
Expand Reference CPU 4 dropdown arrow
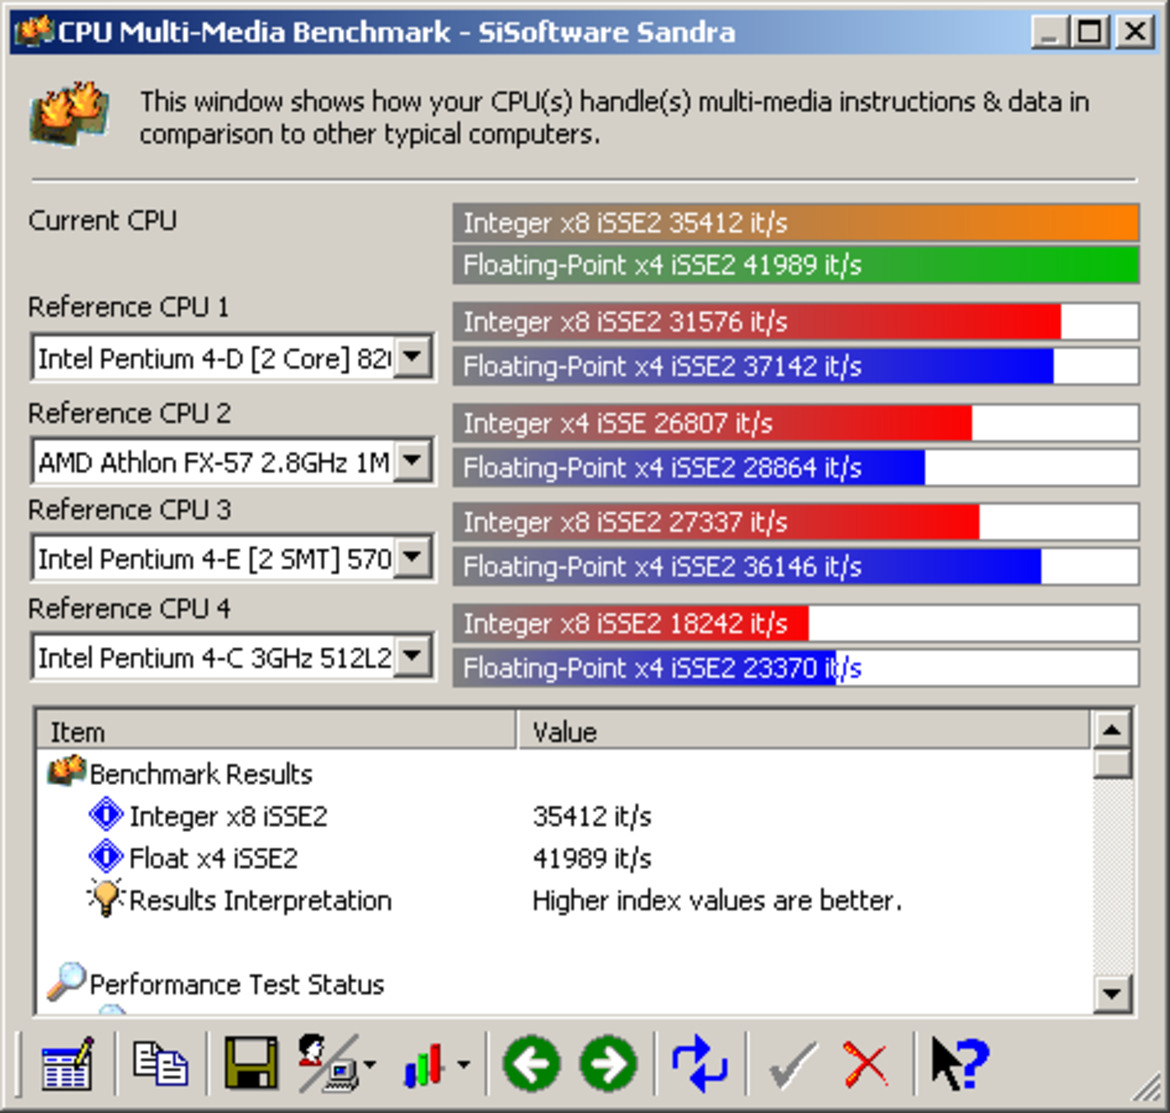(413, 656)
